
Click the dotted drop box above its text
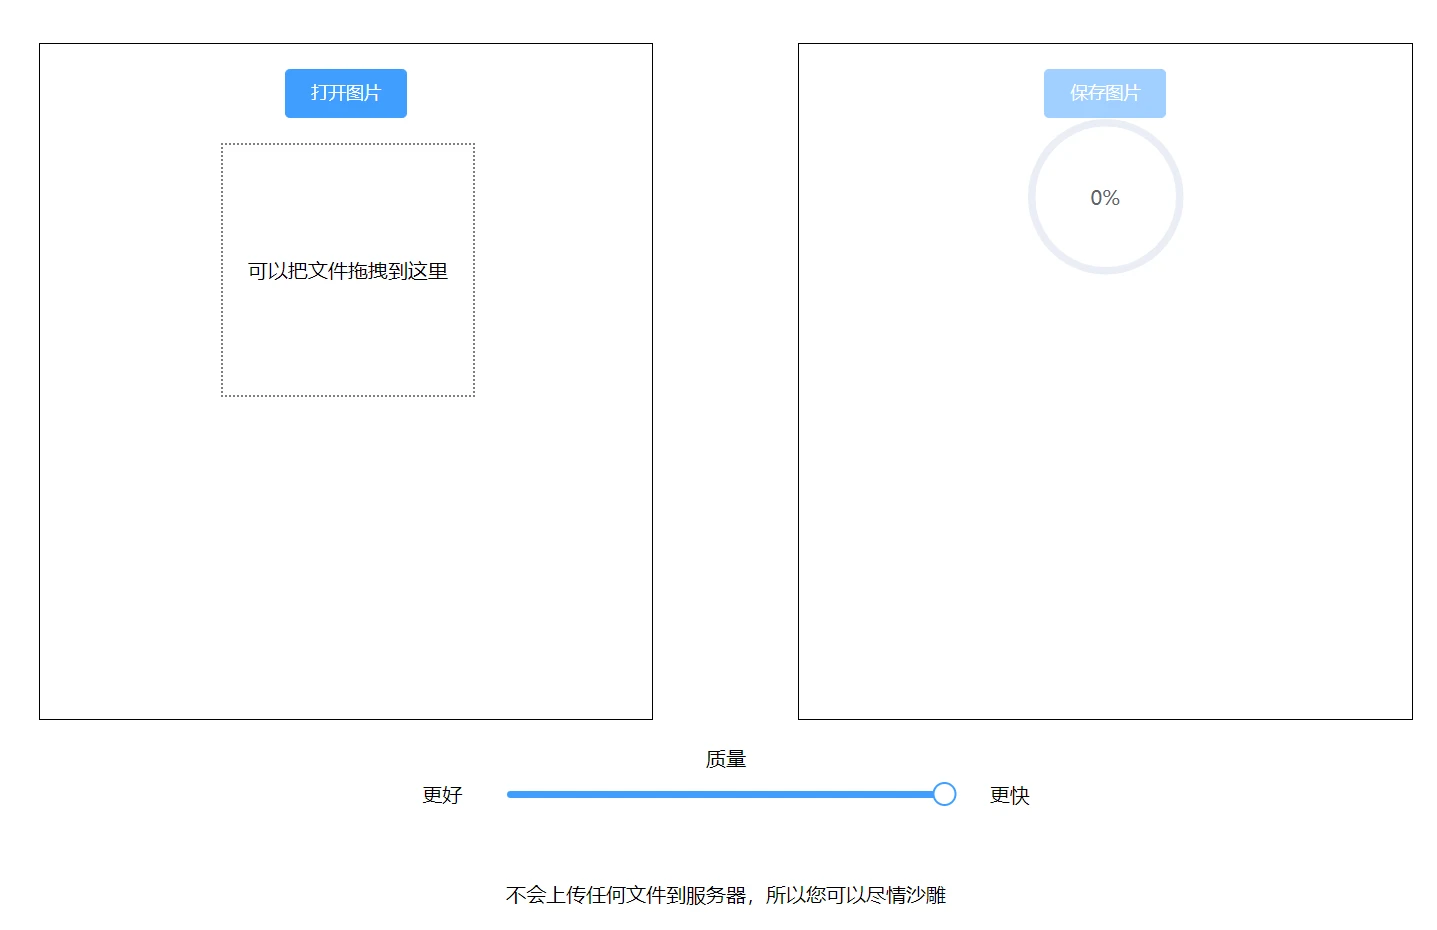point(347,200)
